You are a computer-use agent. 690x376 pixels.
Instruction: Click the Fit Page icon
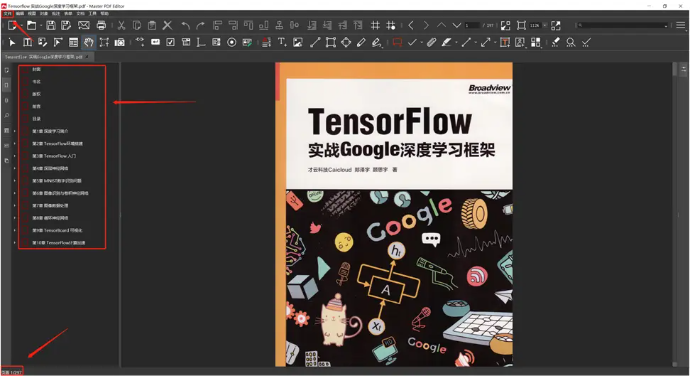tap(506, 26)
